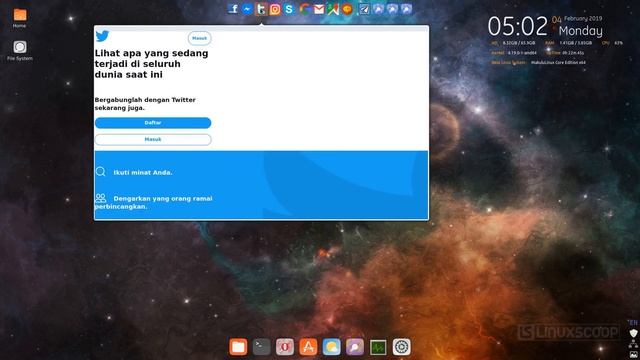Click the Twitter launcher in top dock
This screenshot has width=640, height=360.
point(261,9)
